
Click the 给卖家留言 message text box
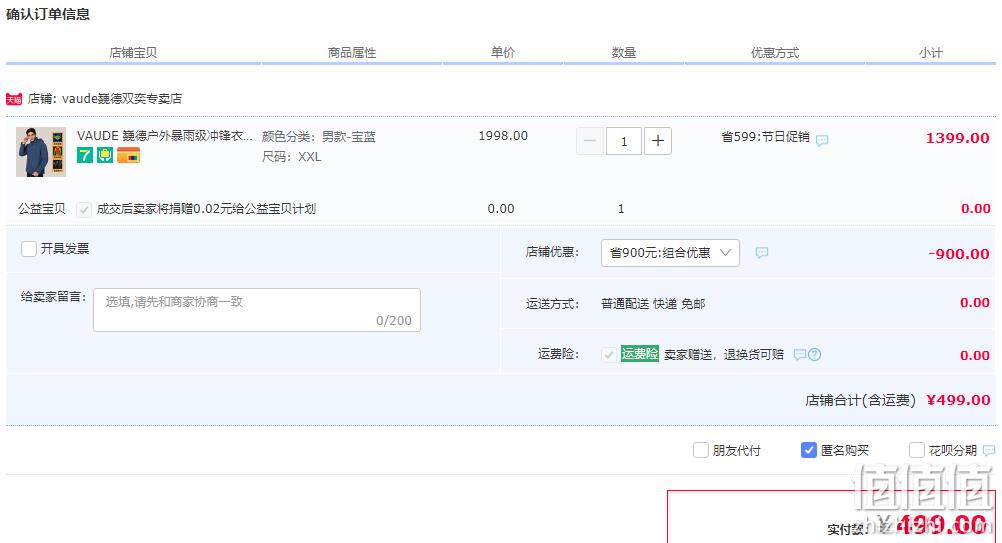pyautogui.click(x=257, y=310)
